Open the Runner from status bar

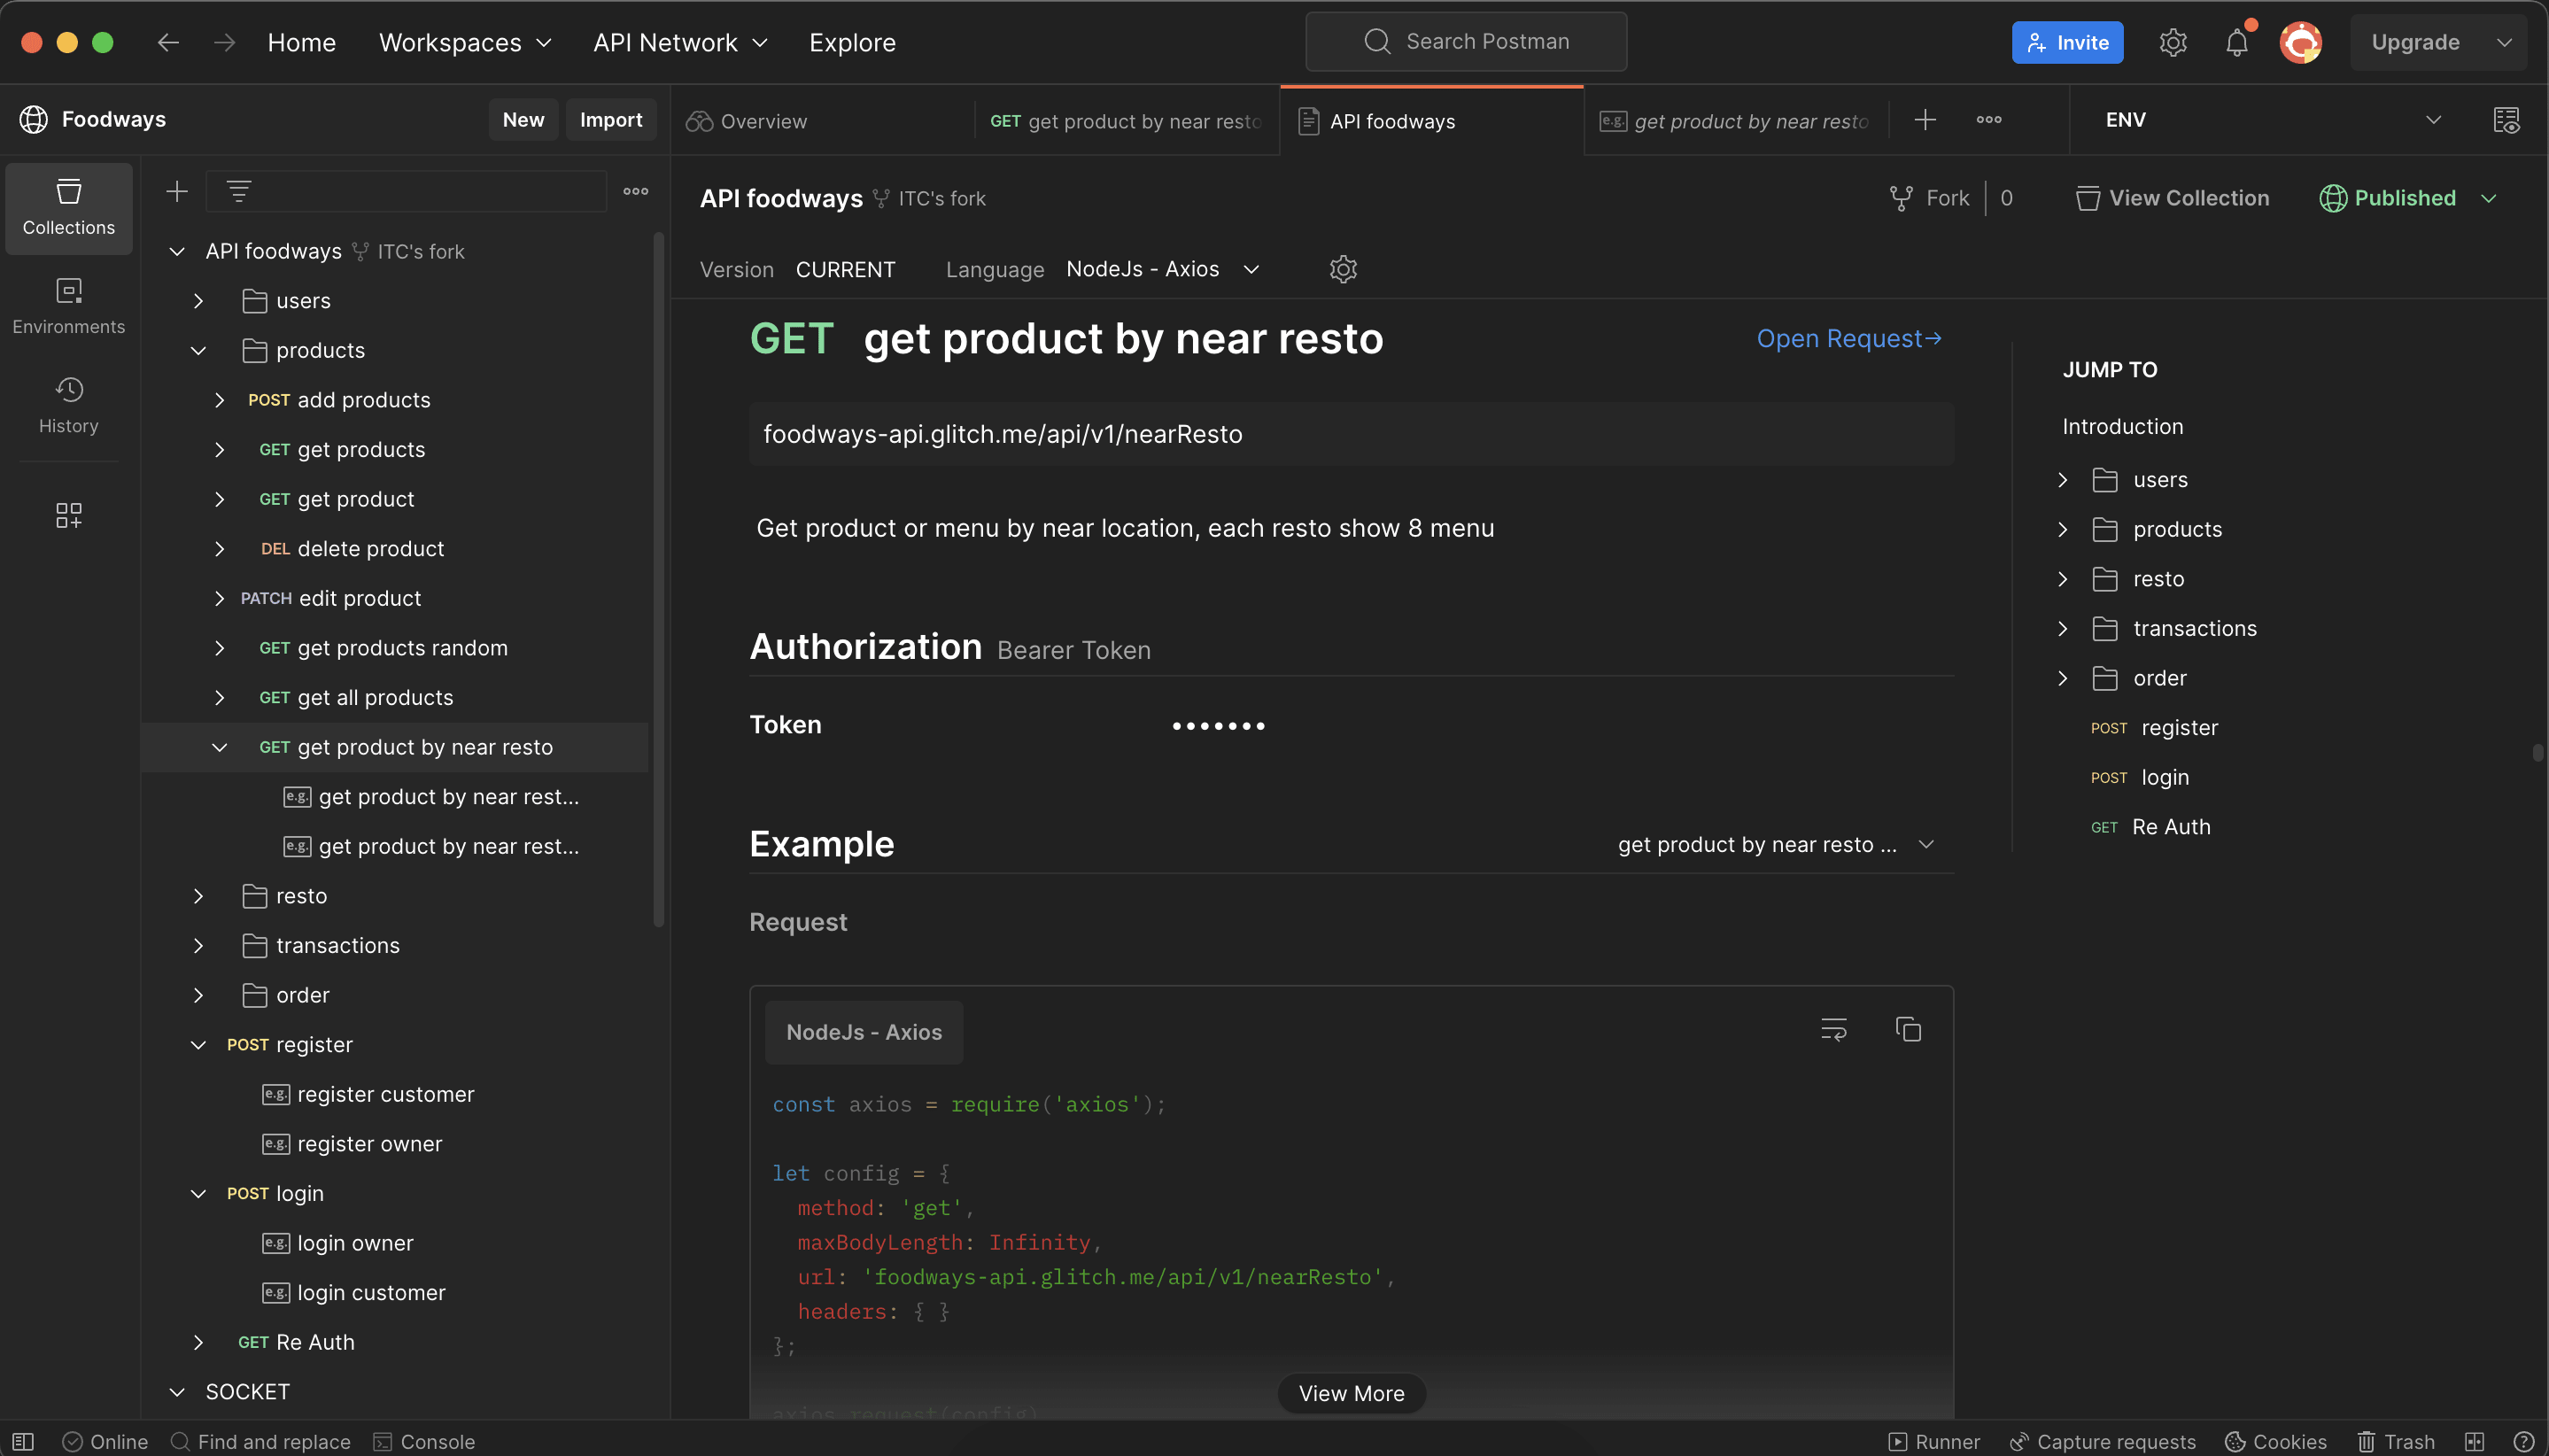[x=1934, y=1441]
